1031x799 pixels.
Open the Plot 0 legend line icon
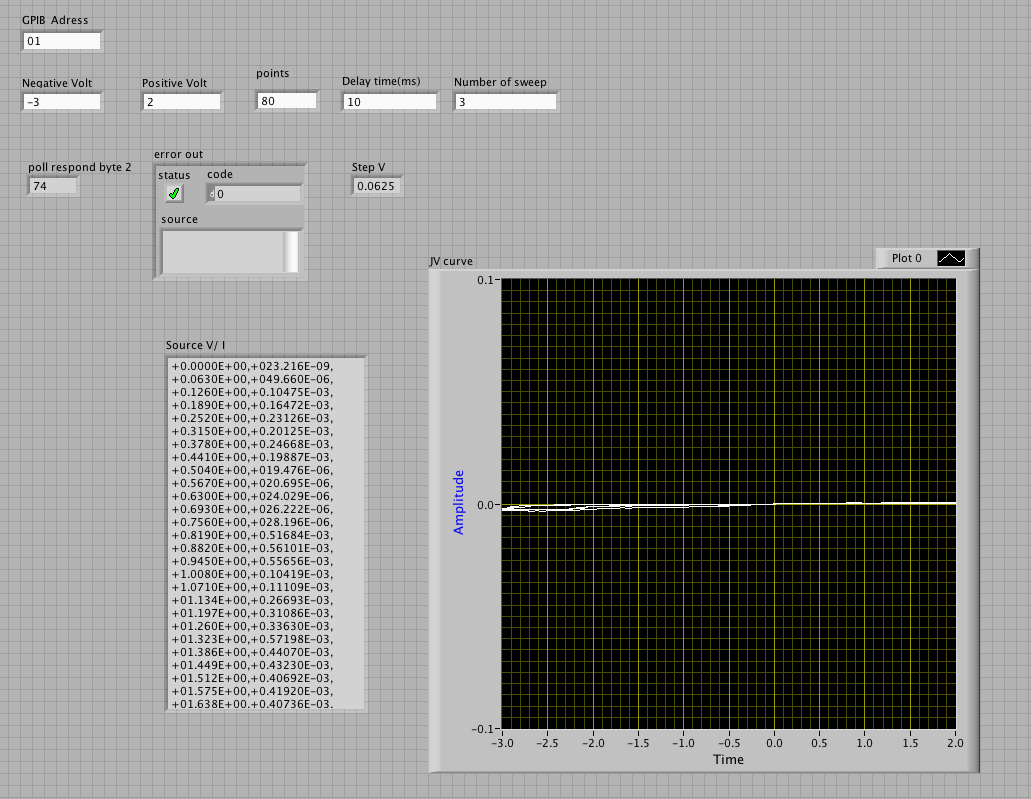(951, 258)
